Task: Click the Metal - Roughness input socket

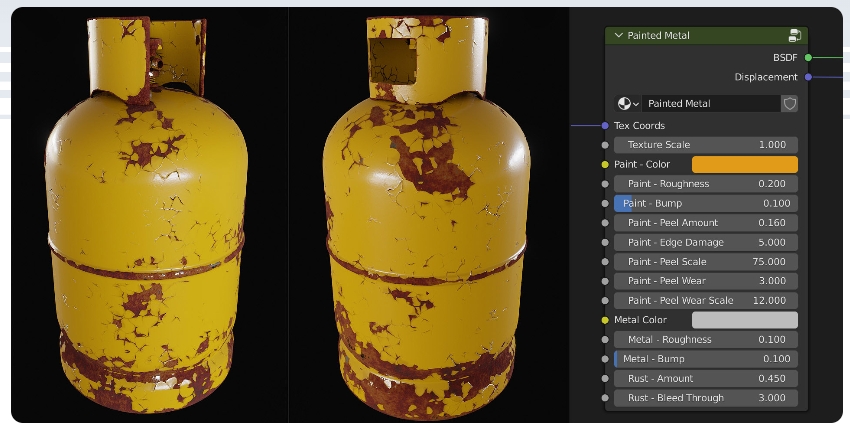Action: pos(605,339)
